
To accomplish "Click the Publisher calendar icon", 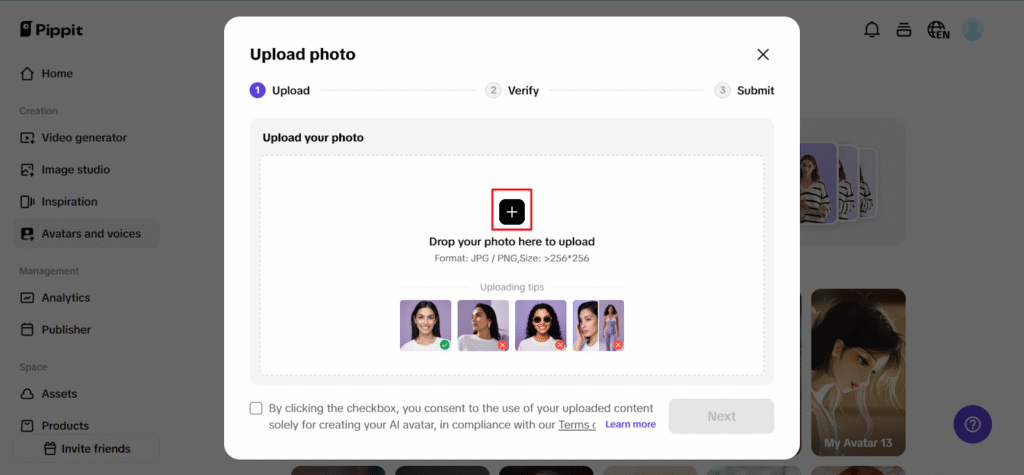I will click(x=27, y=330).
